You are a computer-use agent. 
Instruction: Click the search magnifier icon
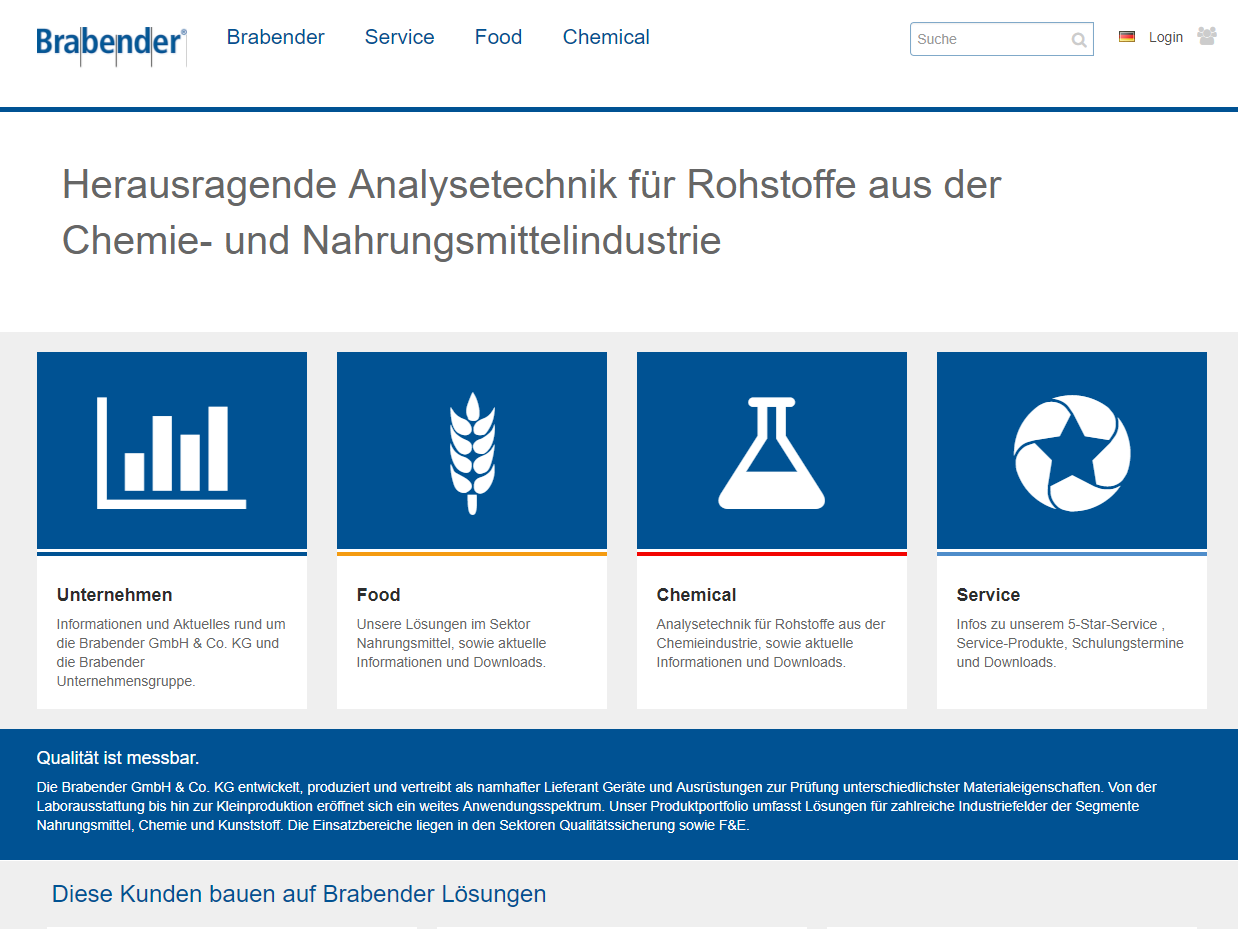[1079, 40]
